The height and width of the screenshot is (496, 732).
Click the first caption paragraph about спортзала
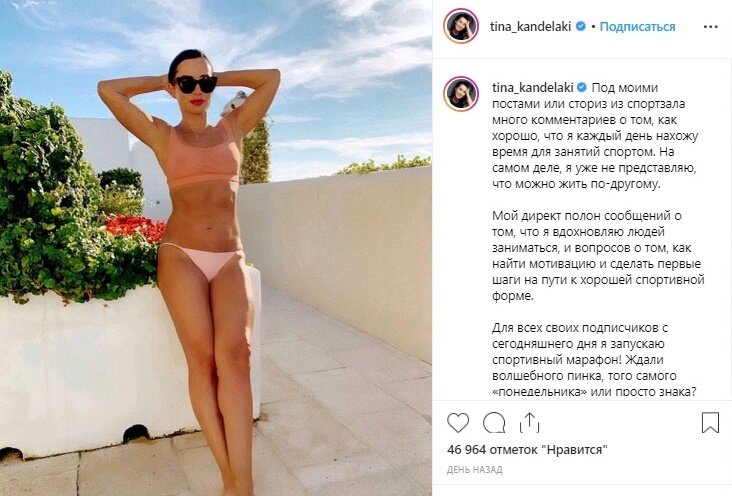(x=595, y=135)
